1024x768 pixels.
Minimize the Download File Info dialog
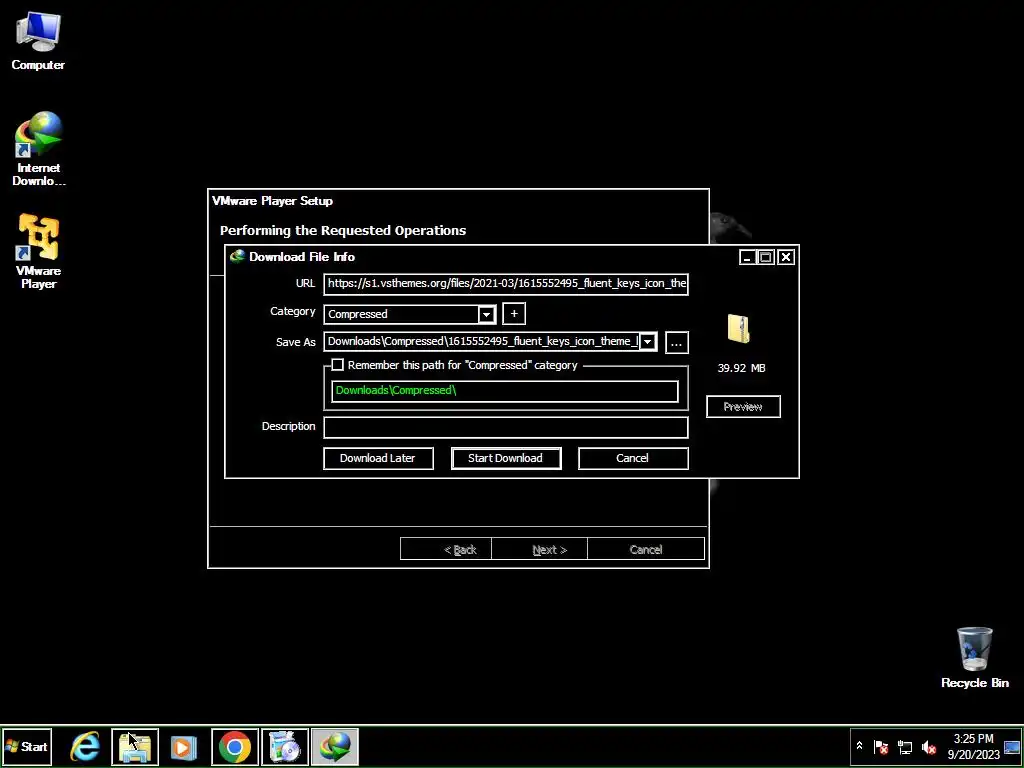(747, 258)
